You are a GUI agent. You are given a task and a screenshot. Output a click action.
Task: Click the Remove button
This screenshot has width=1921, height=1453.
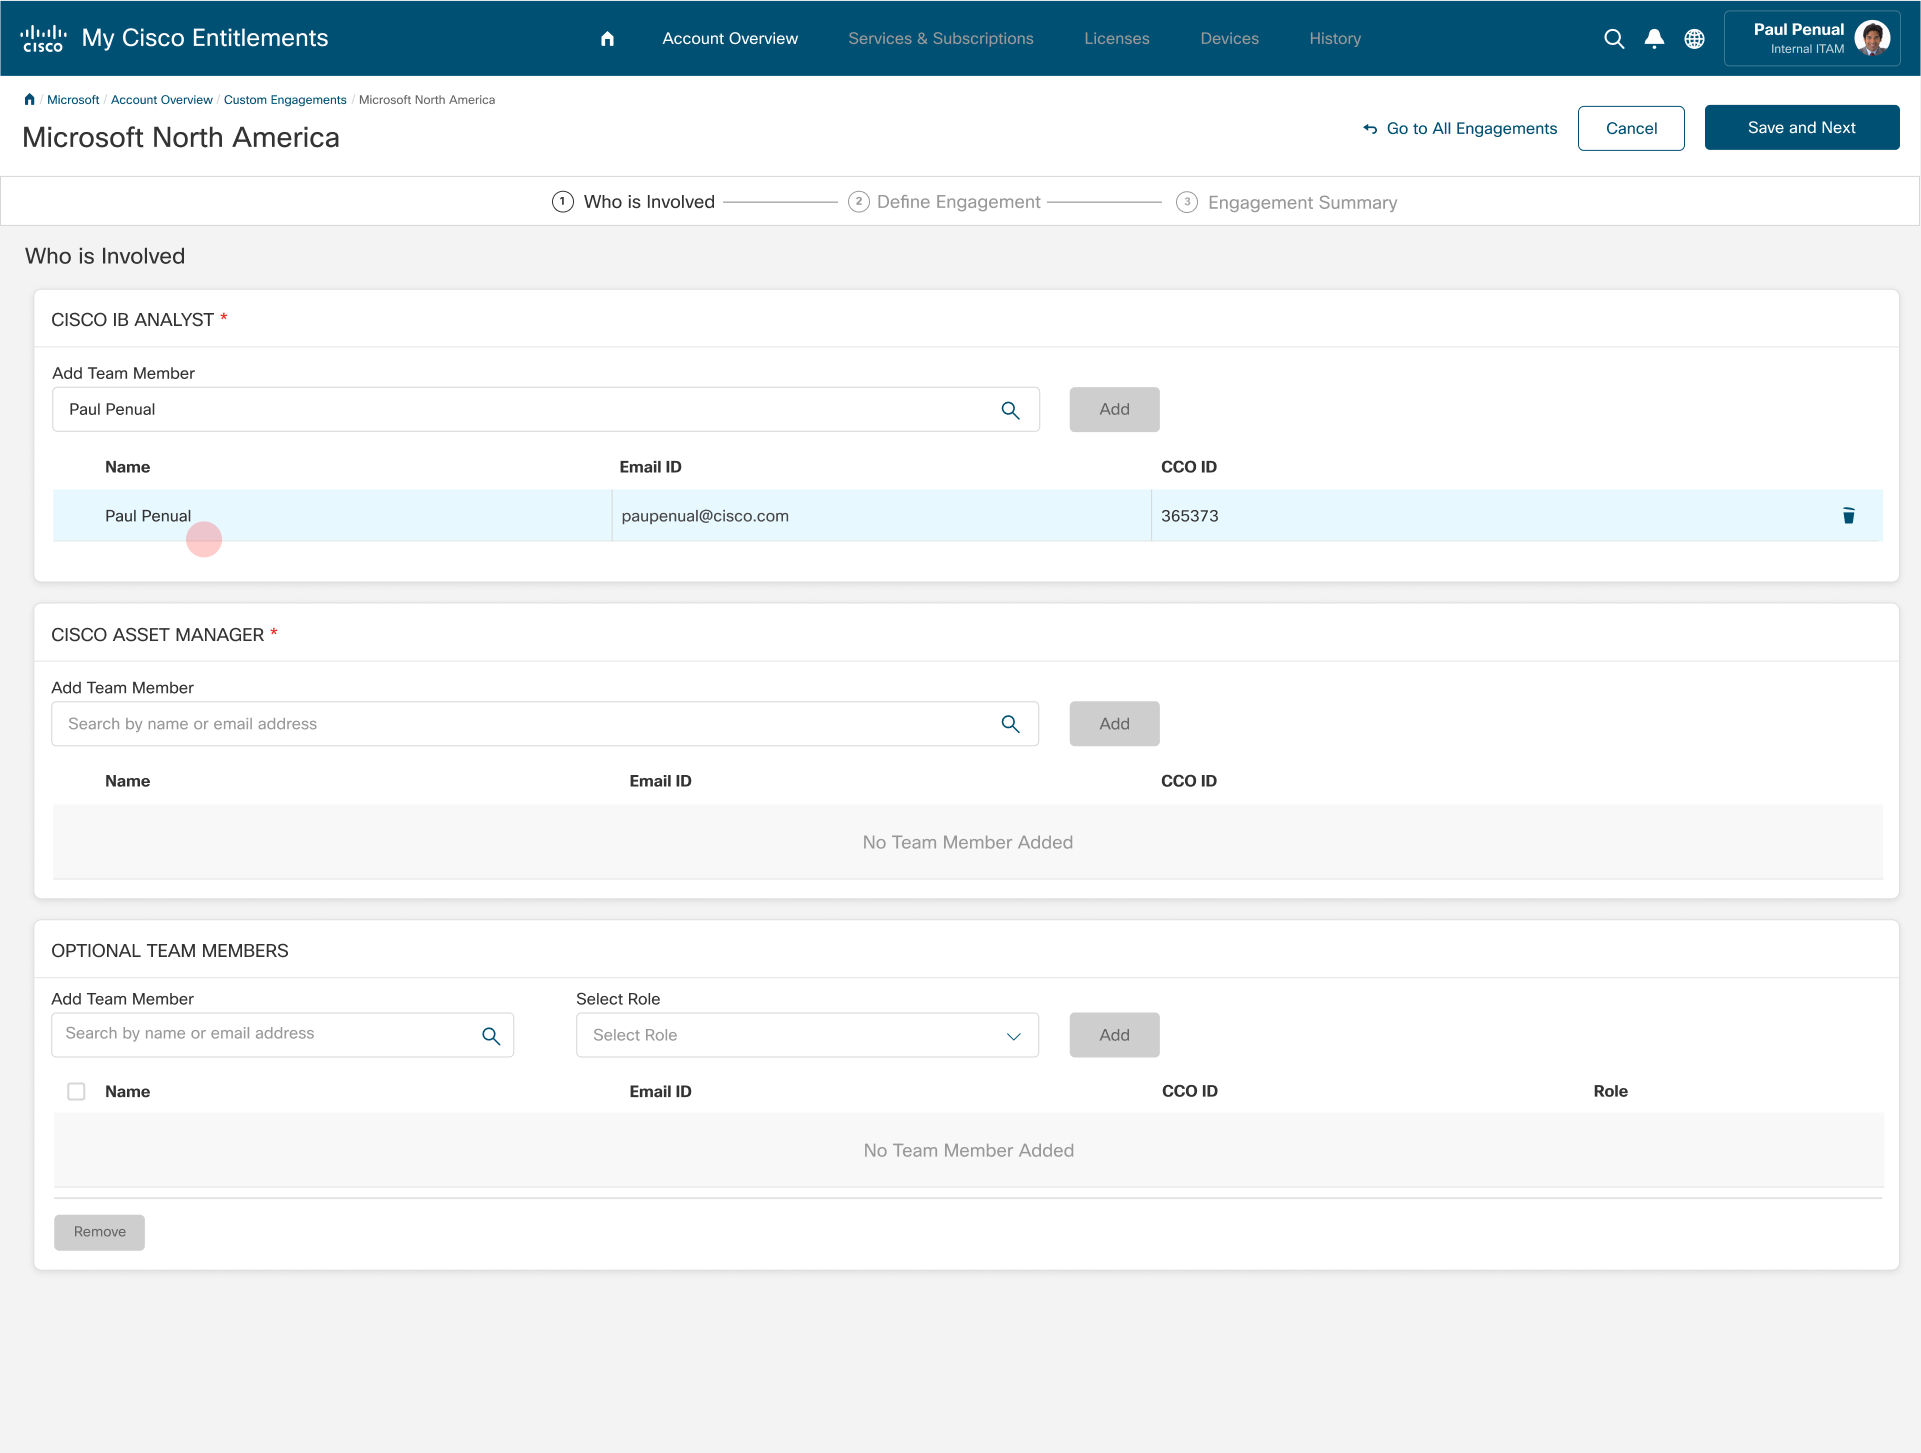click(99, 1232)
